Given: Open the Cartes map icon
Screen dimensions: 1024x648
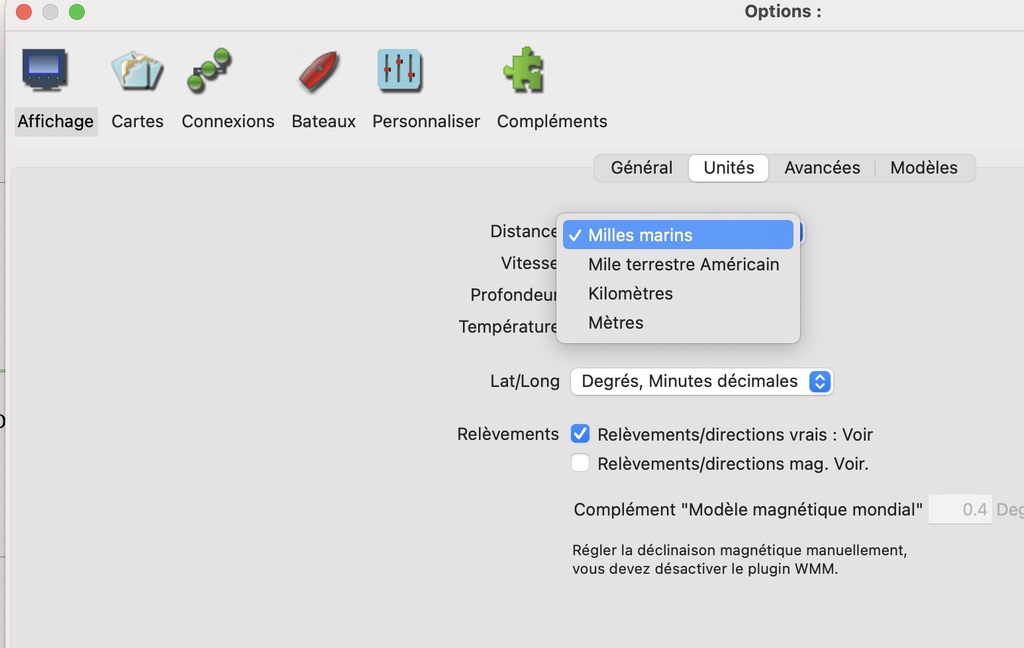Looking at the screenshot, I should [137, 71].
